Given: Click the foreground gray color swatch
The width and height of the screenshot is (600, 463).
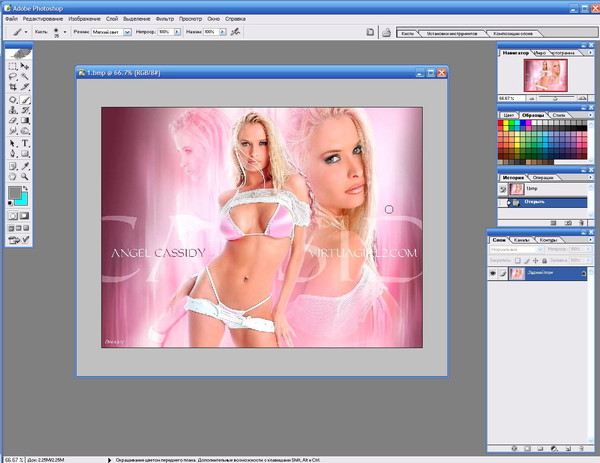Looking at the screenshot, I should pos(15,193).
